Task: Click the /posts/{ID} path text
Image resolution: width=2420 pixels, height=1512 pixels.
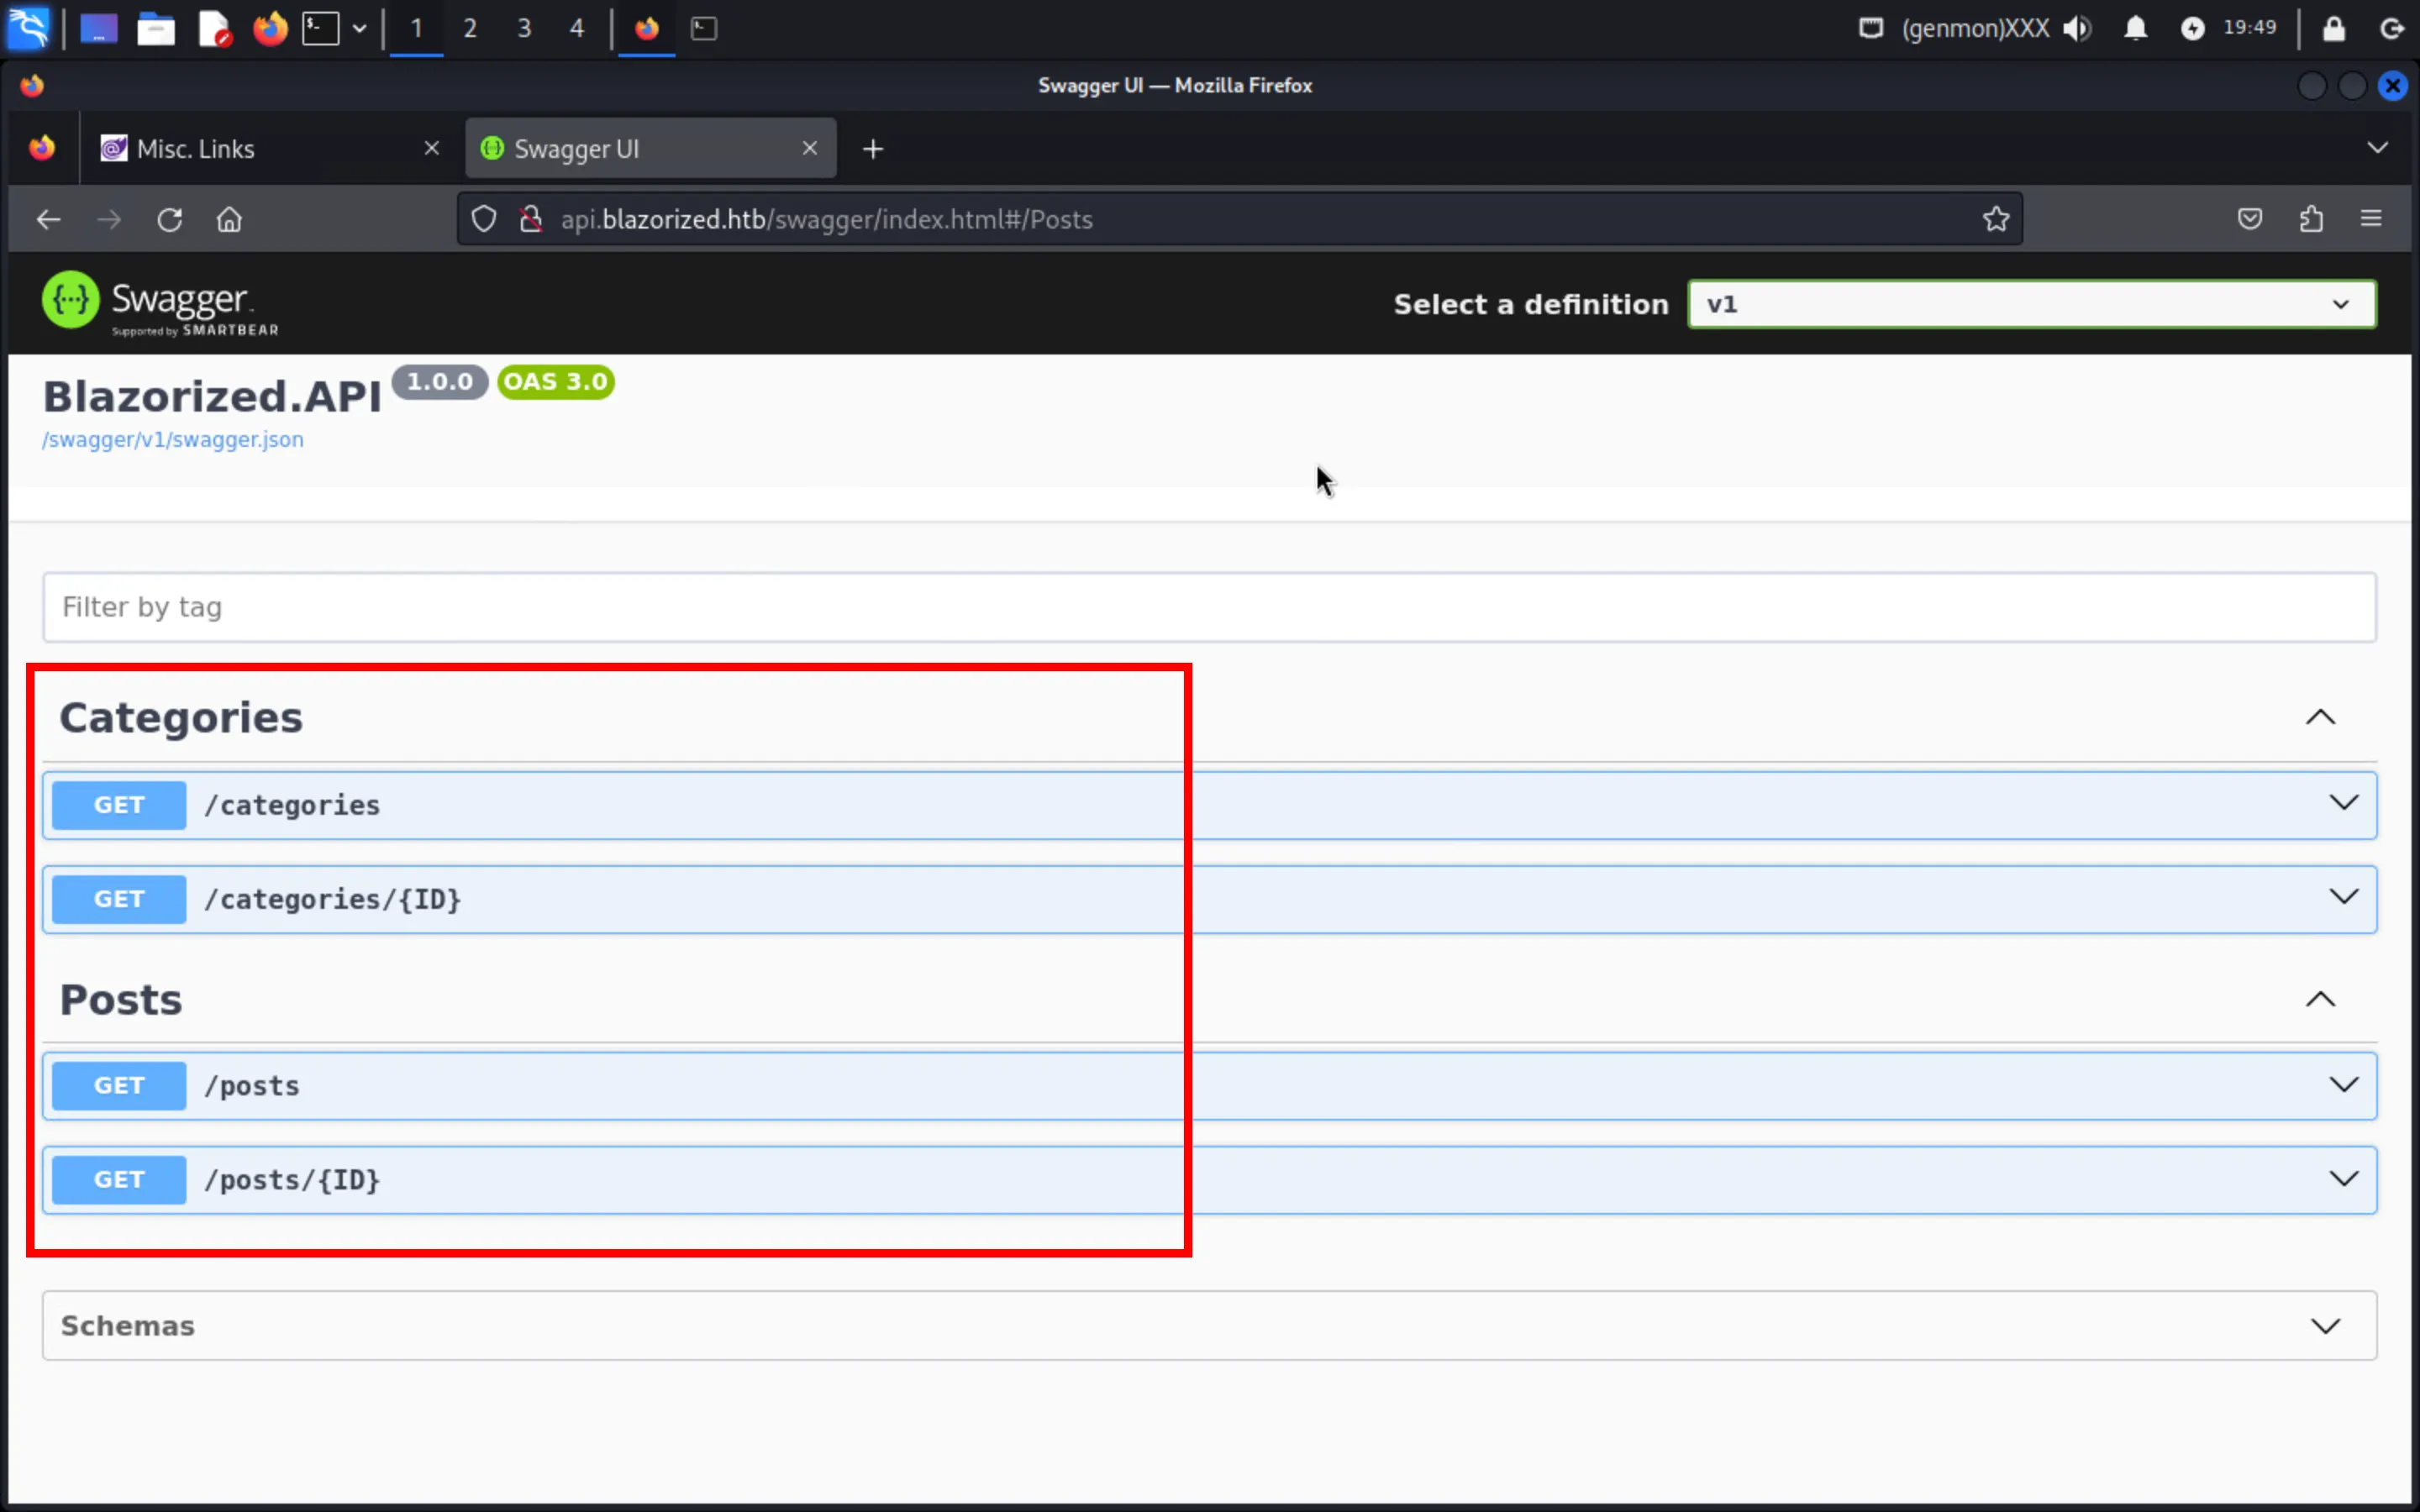Action: pyautogui.click(x=292, y=1181)
